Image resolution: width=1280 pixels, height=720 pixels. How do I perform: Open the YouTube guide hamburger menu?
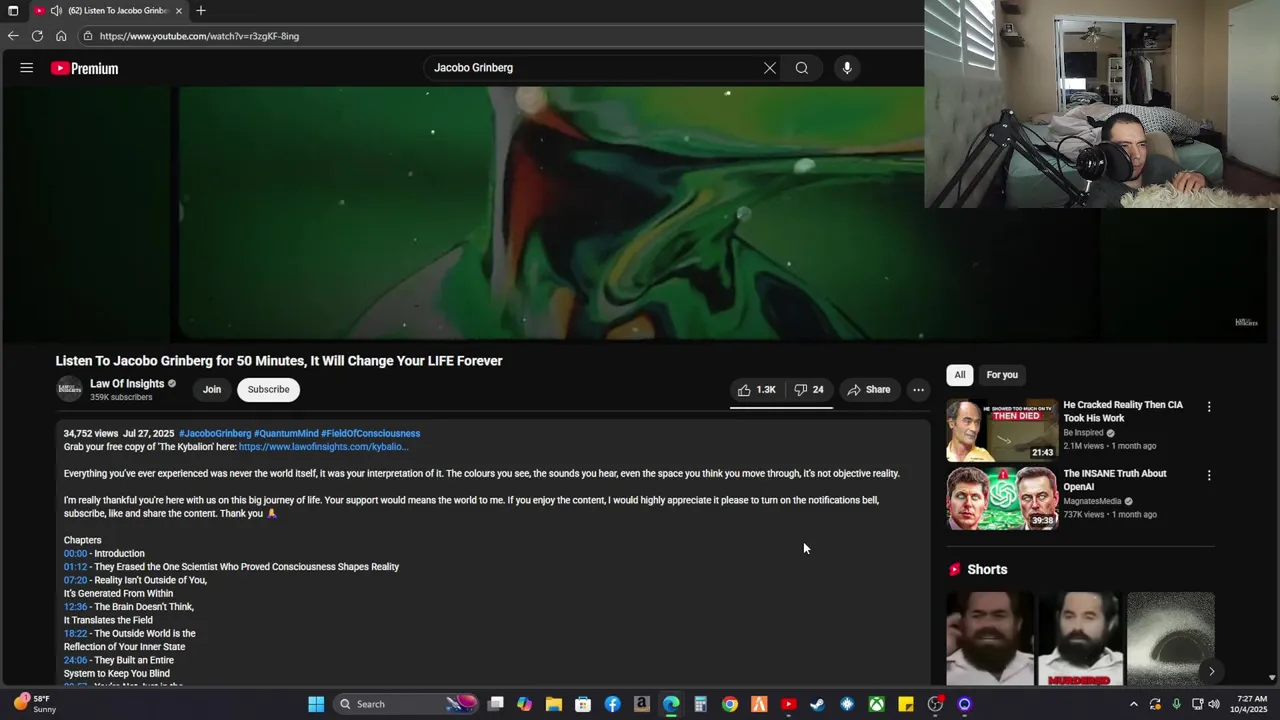(x=27, y=68)
